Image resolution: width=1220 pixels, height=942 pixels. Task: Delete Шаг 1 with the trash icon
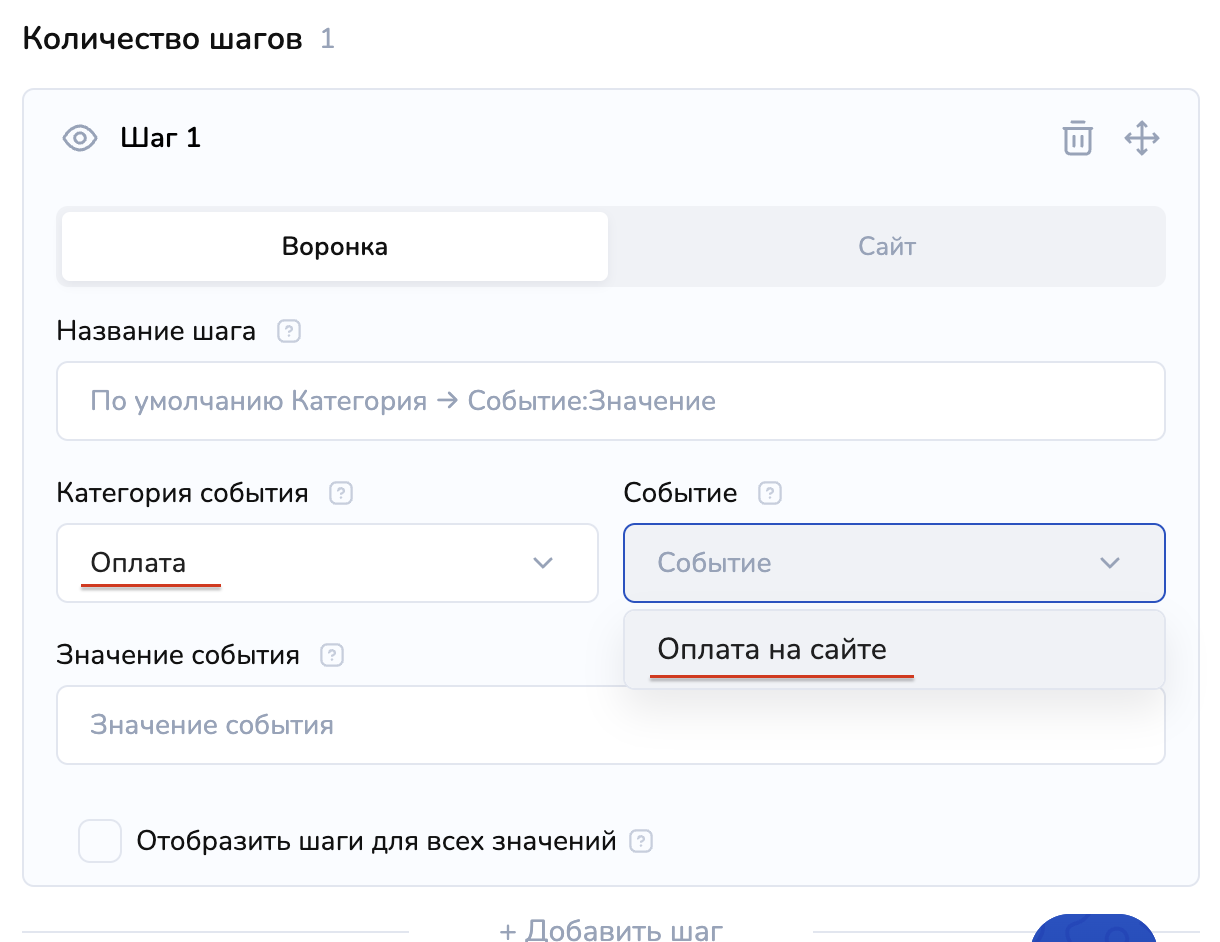[1077, 138]
